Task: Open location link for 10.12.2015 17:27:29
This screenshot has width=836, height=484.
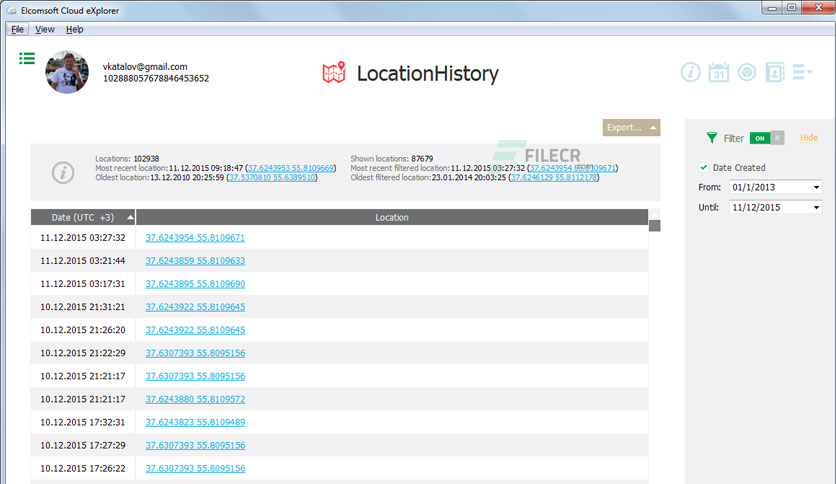Action: point(195,445)
